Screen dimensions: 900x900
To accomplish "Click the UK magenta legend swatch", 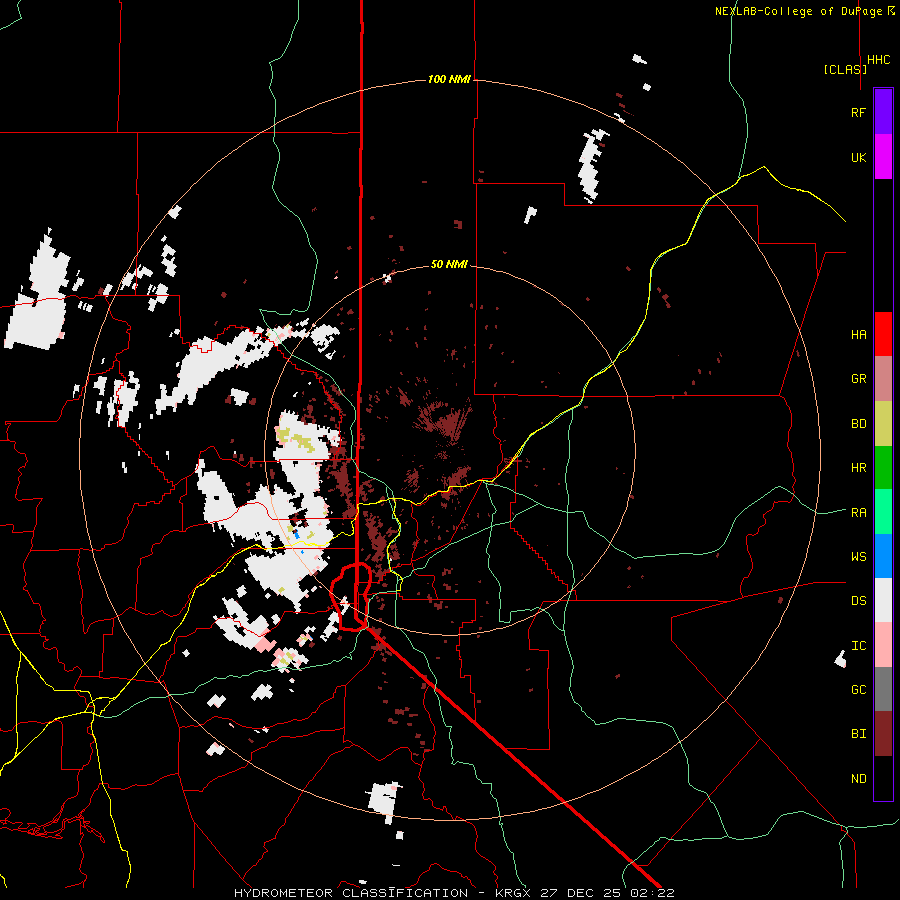I will pyautogui.click(x=883, y=157).
